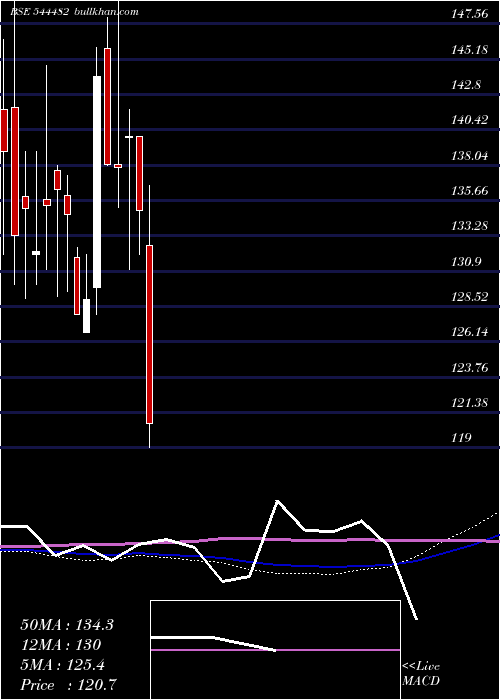Click the Live MACD inset chart box
This screenshot has height=700, width=500.
point(275,650)
